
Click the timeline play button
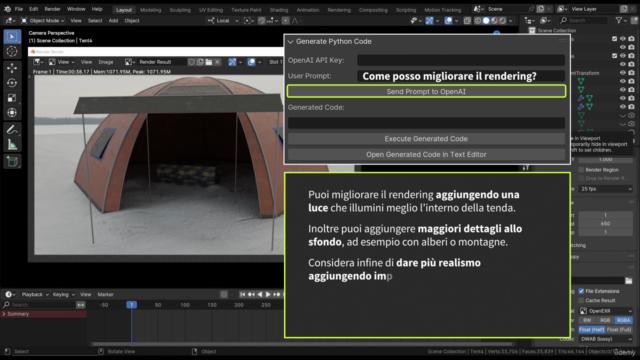[x=268, y=294]
